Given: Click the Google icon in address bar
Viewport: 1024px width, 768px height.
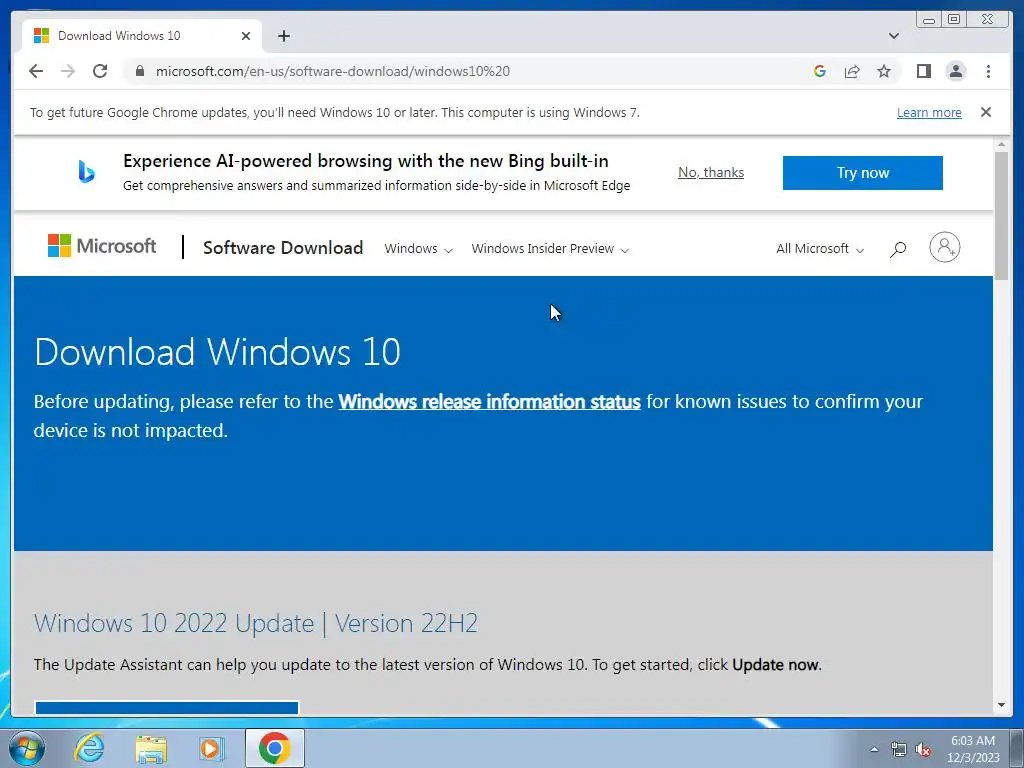Looking at the screenshot, I should (820, 71).
